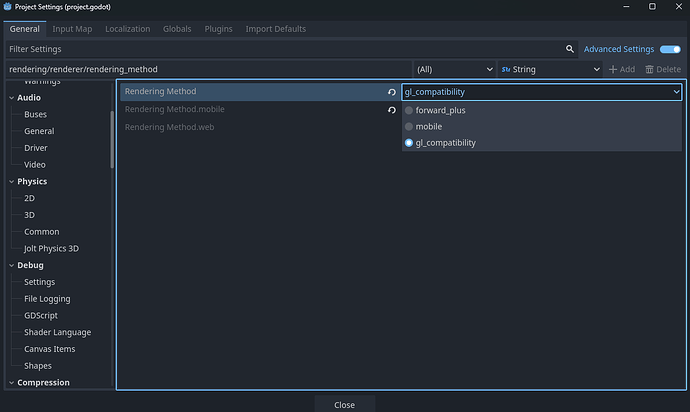
Task: Reset the Rendering Method.mobile property
Action: 392,110
